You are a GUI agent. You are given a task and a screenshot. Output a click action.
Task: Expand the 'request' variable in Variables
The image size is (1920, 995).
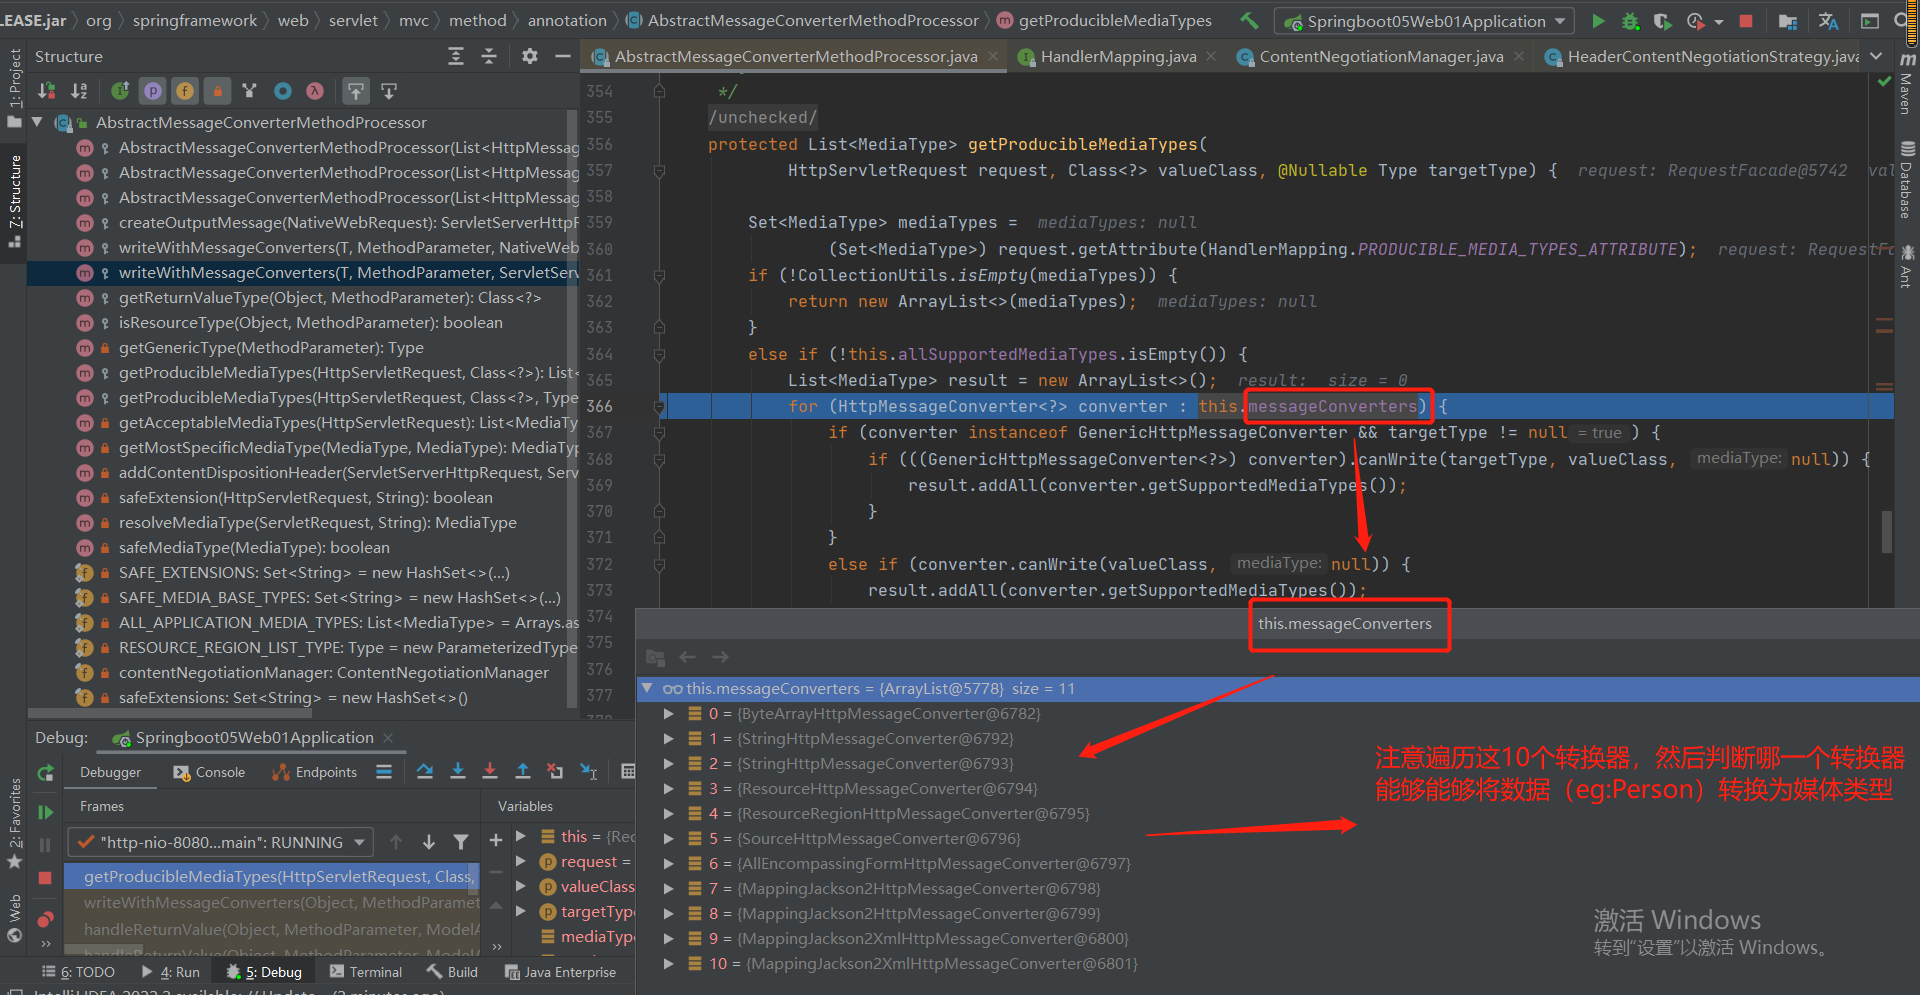coord(521,861)
